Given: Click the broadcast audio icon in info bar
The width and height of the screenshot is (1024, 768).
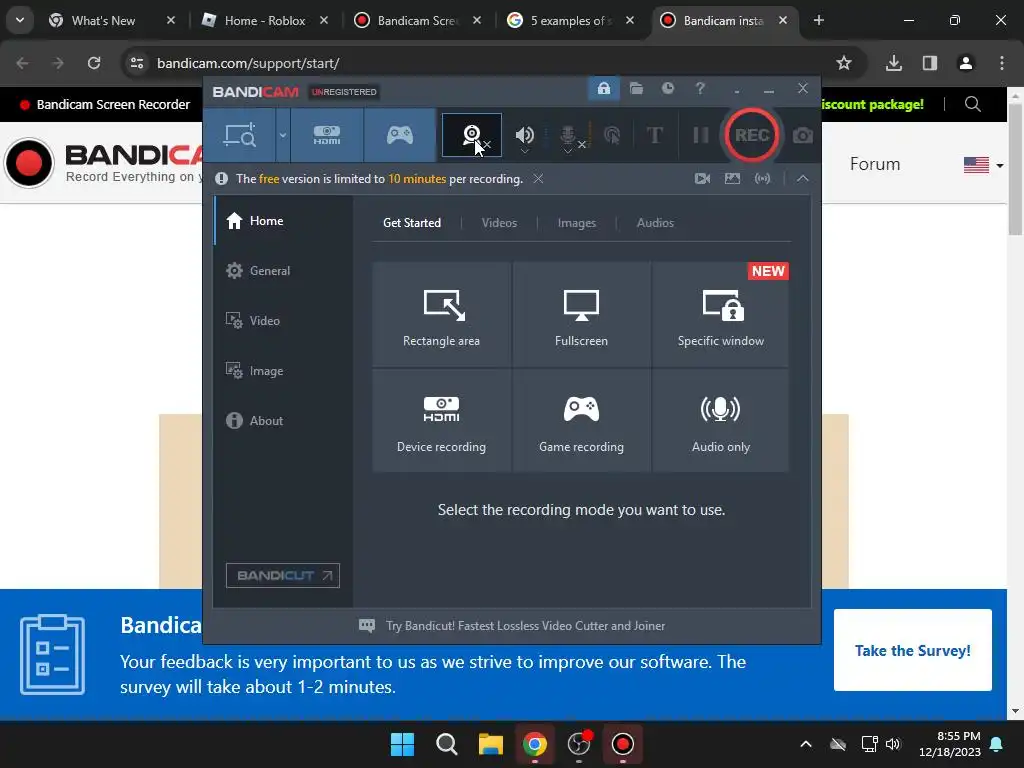Looking at the screenshot, I should 762,178.
